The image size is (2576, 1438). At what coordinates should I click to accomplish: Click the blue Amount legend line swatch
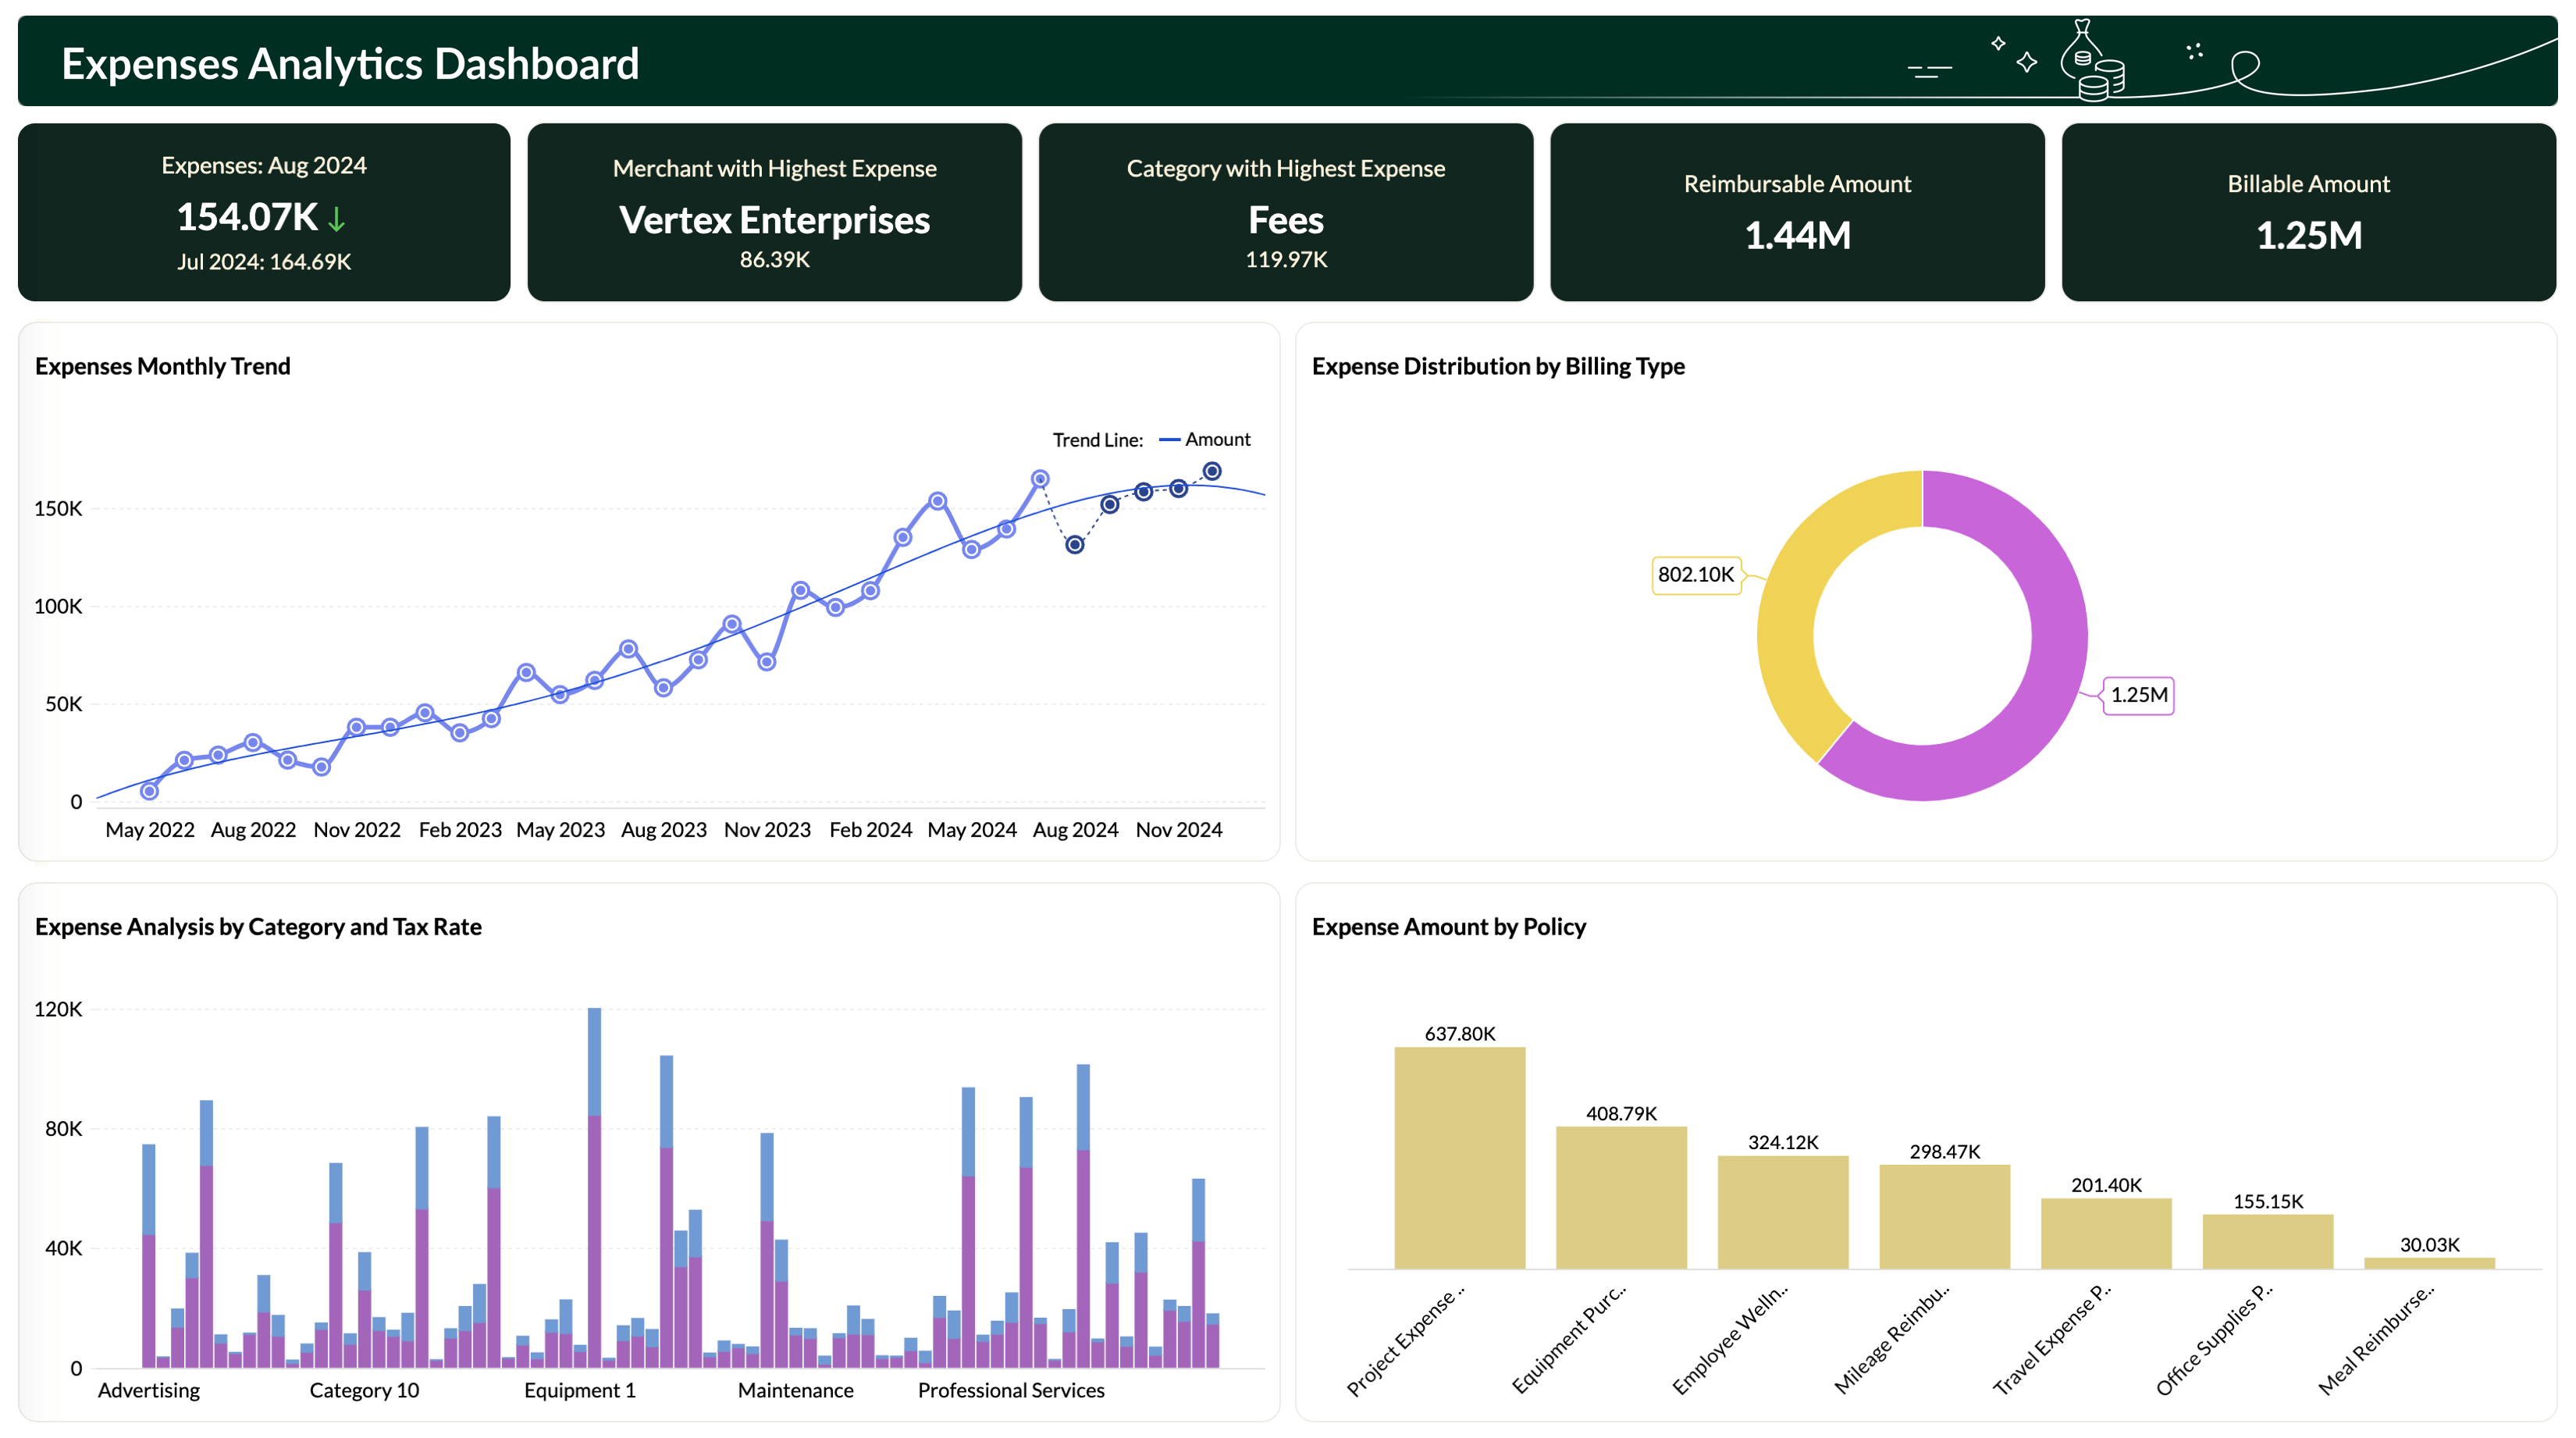[x=1169, y=439]
